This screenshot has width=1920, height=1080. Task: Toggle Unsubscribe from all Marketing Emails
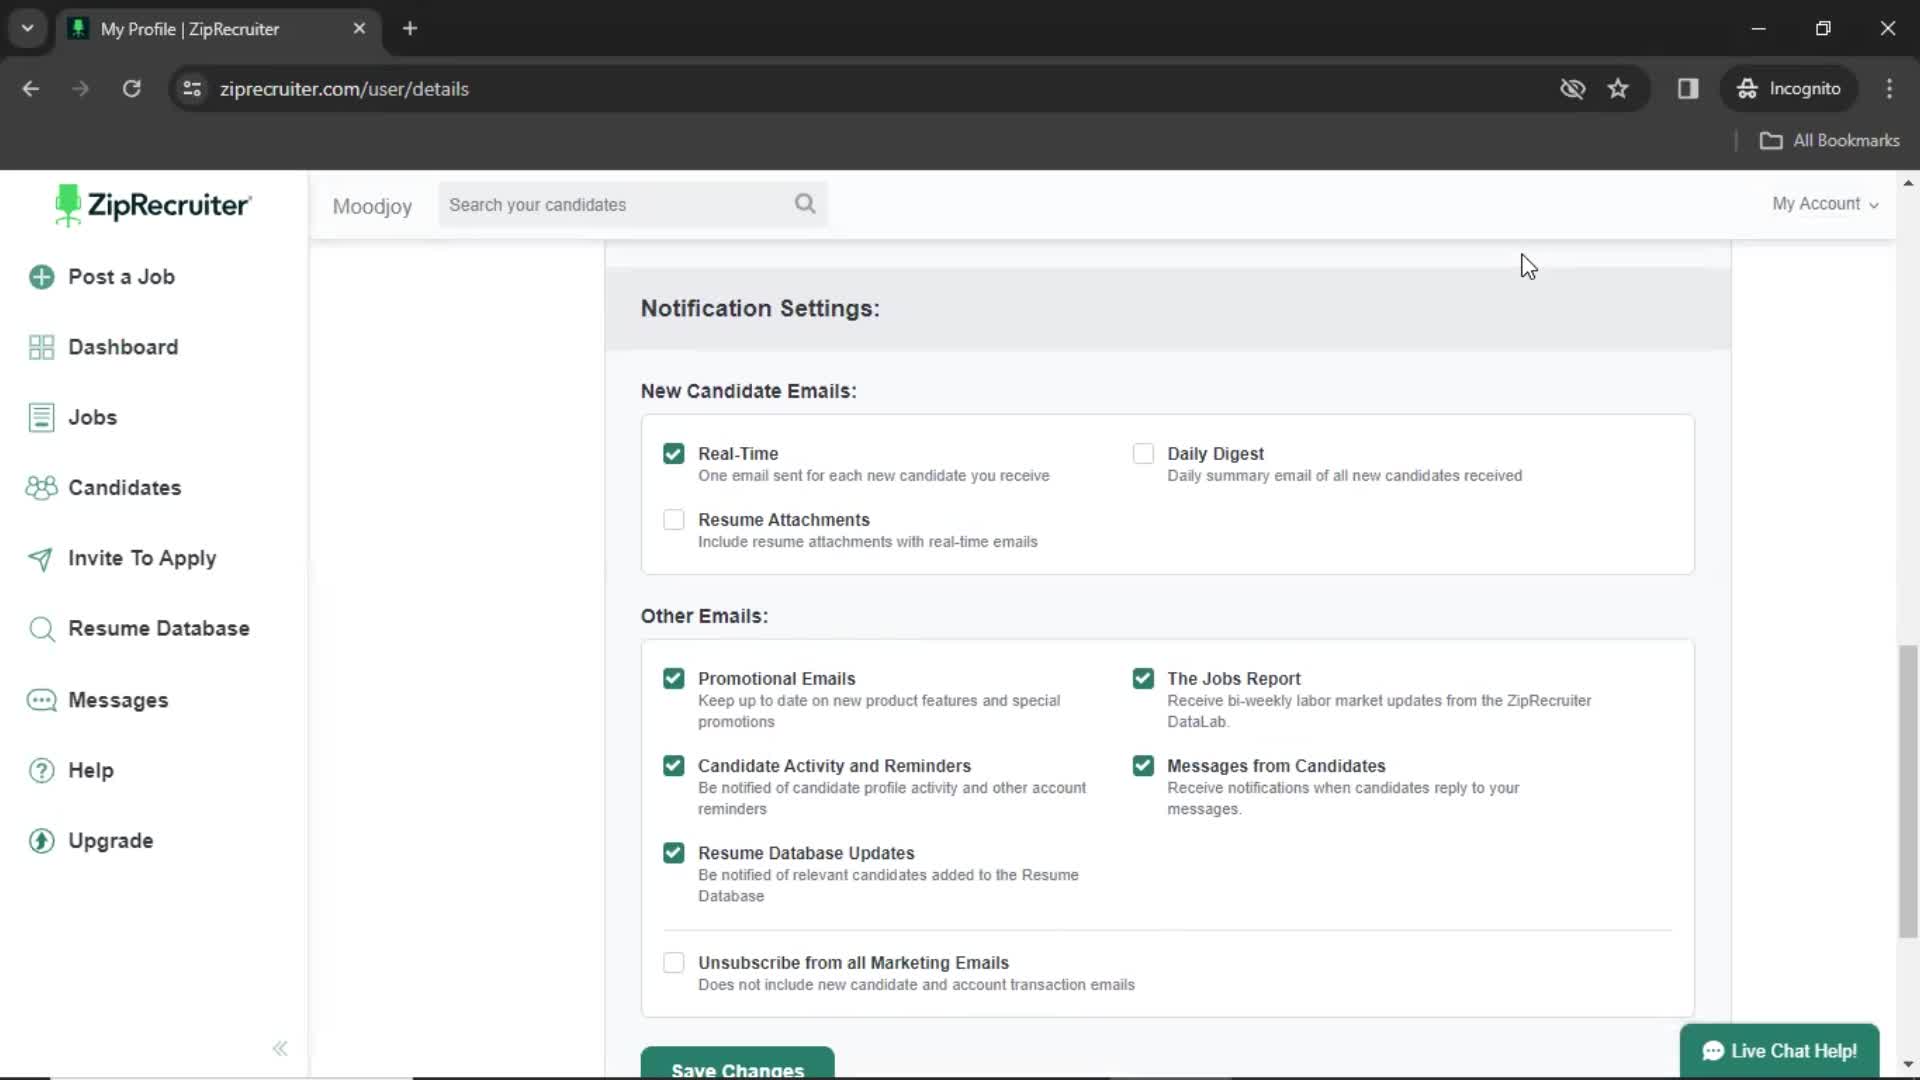[674, 961]
